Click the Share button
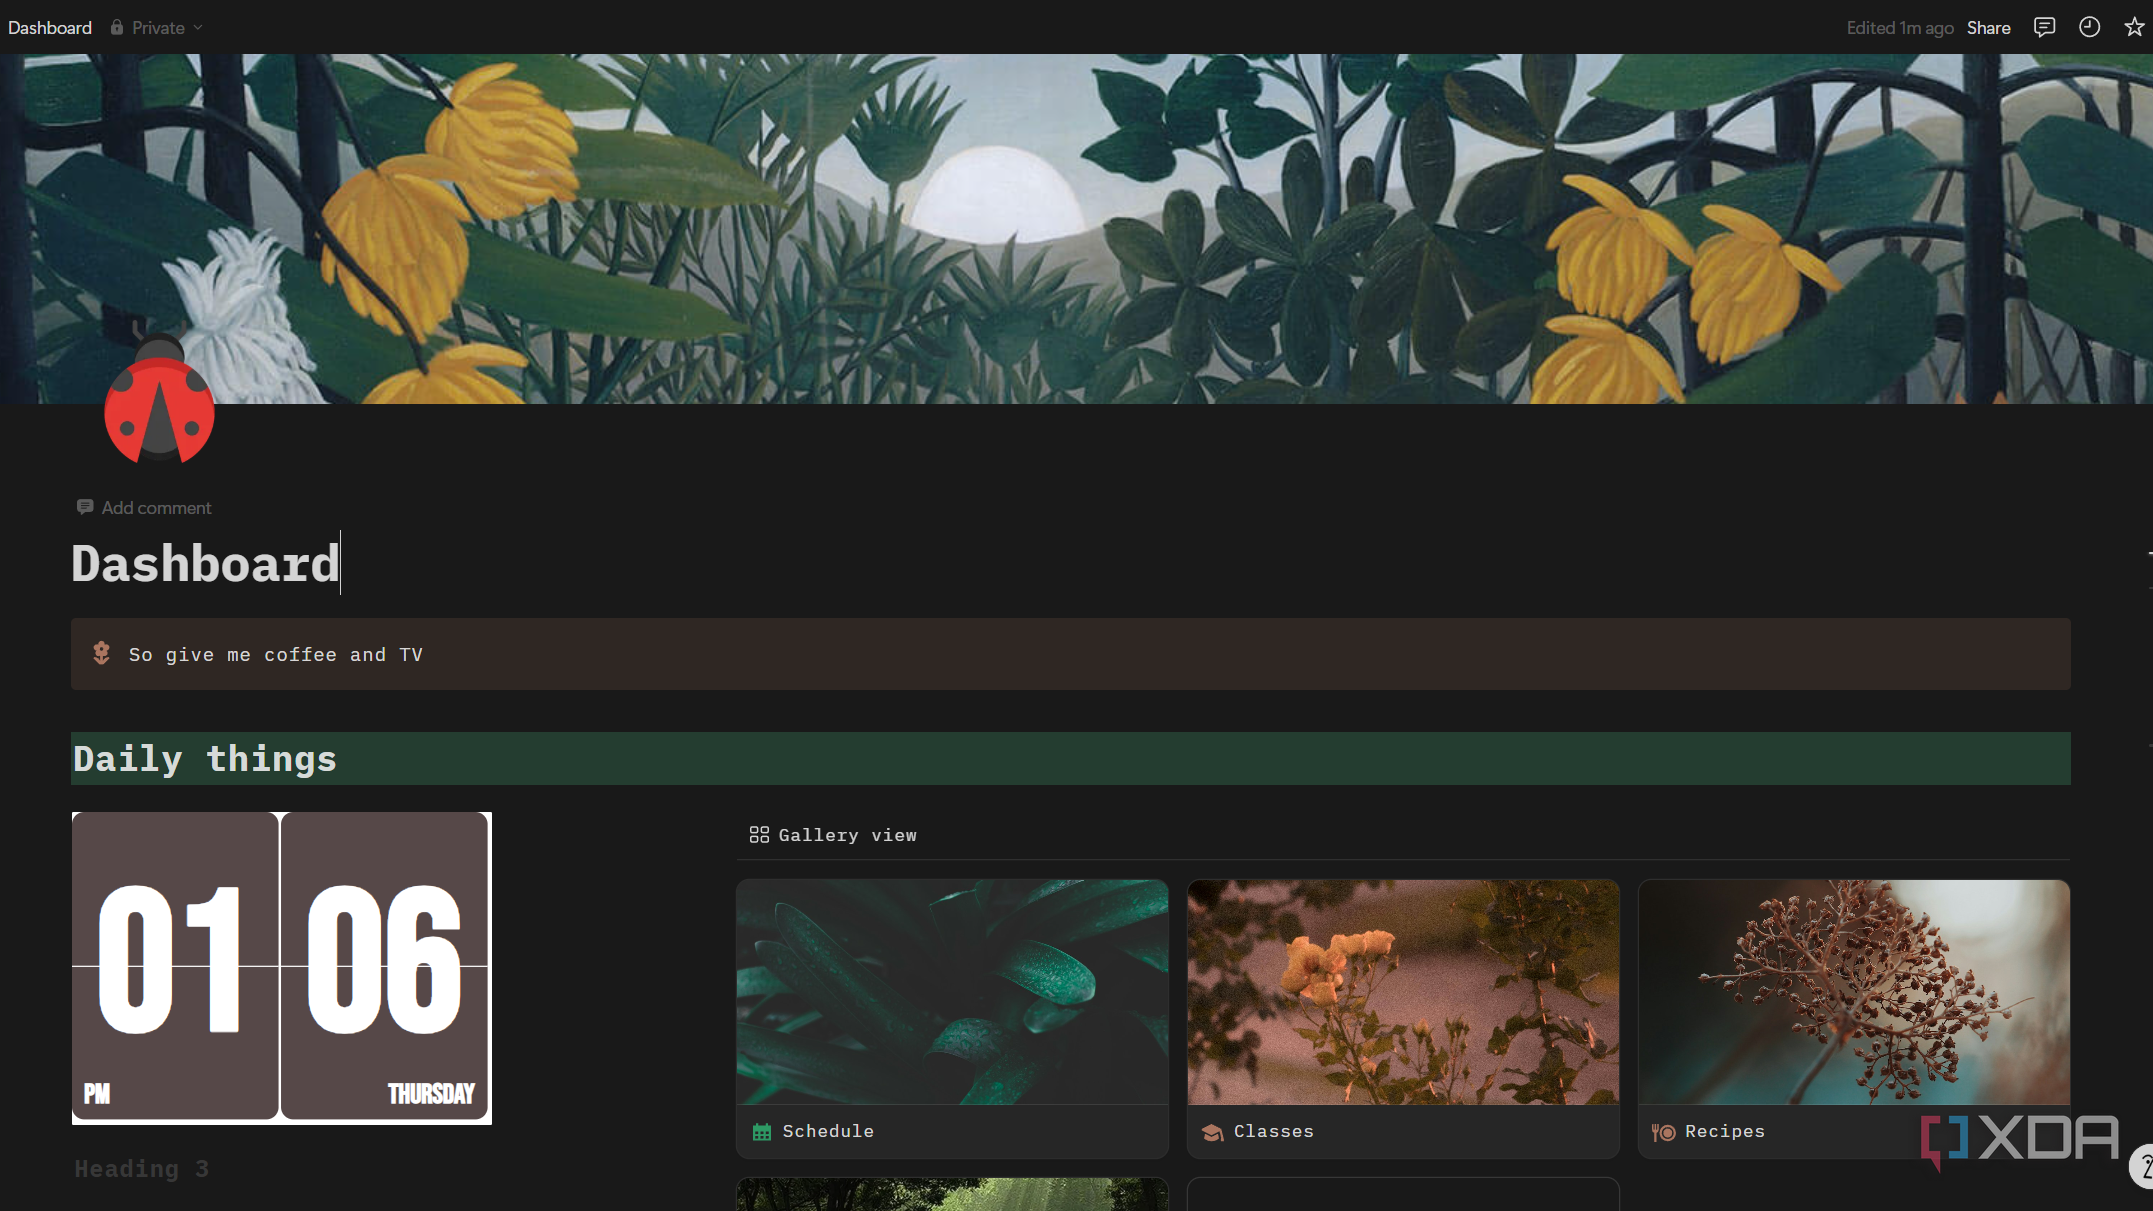This screenshot has width=2153, height=1211. [x=1988, y=28]
